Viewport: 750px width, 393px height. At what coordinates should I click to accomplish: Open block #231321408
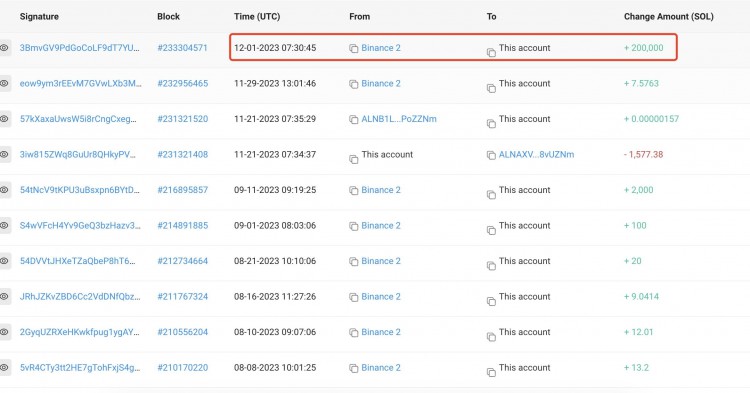click(x=183, y=154)
